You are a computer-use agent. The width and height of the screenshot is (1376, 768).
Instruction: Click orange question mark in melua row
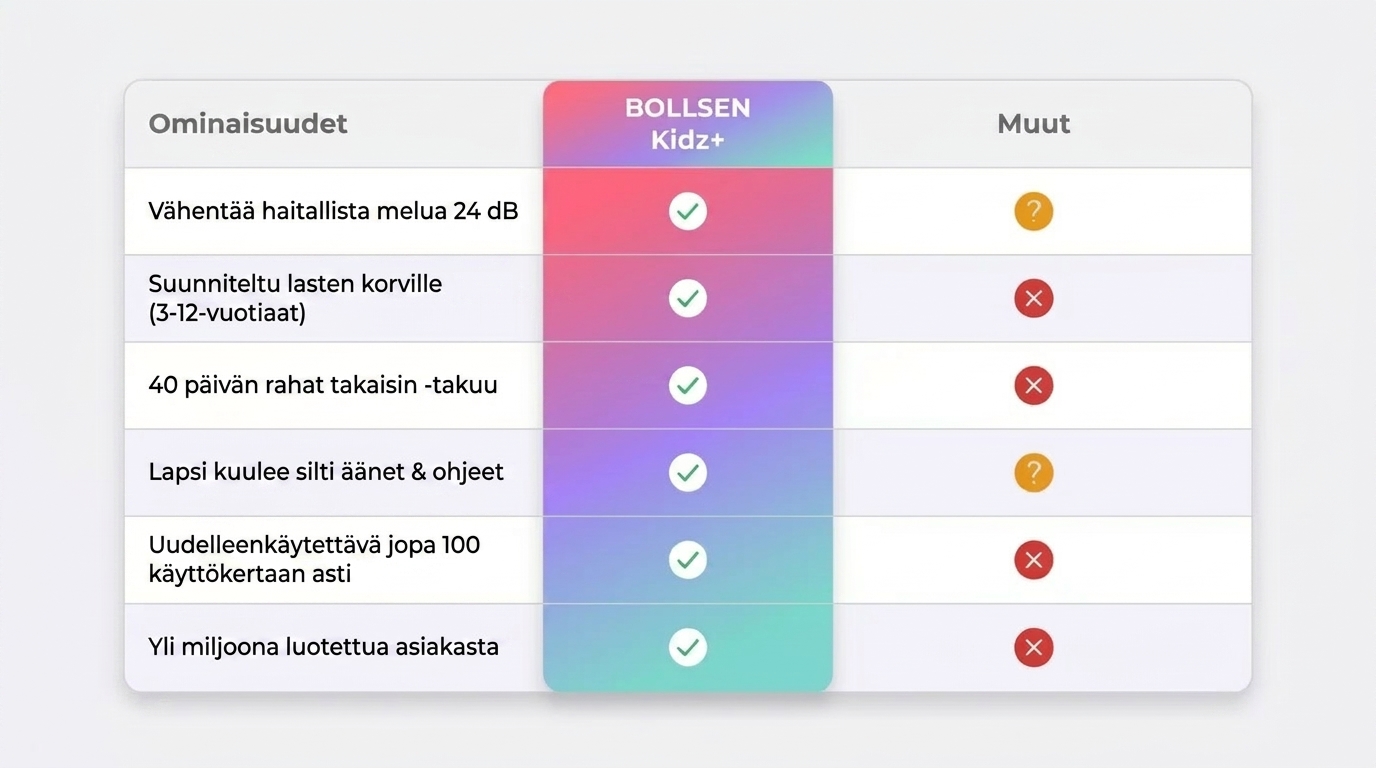[1033, 211]
